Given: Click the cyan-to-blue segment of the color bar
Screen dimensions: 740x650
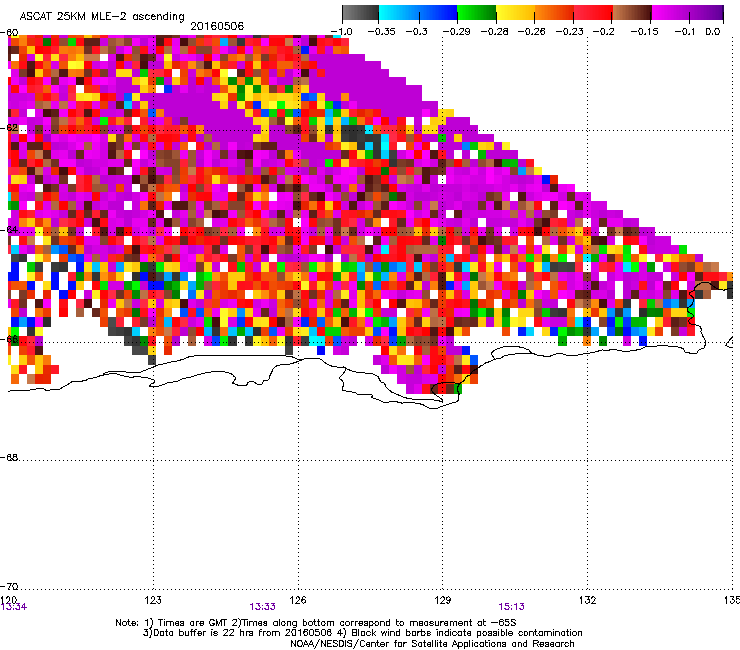Looking at the screenshot, I should point(418,13).
